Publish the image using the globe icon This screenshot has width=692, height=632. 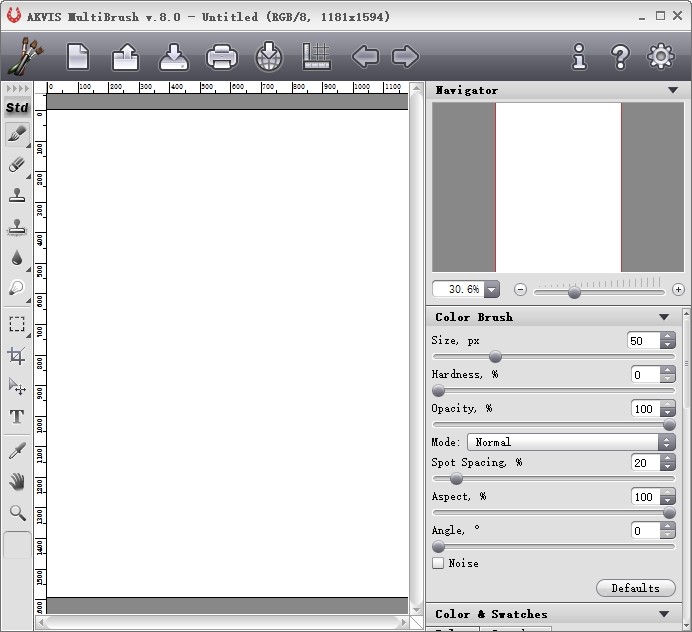(x=269, y=56)
